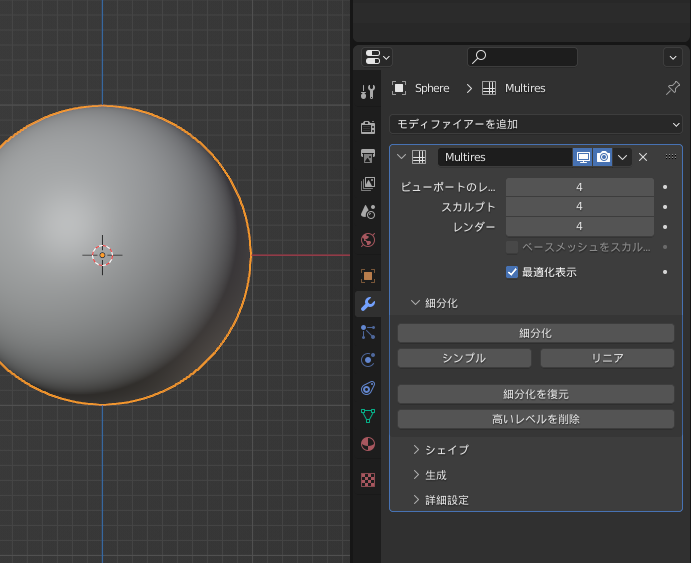The image size is (691, 563).
Task: Open the Modifier properties wrench tab
Action: click(x=368, y=304)
